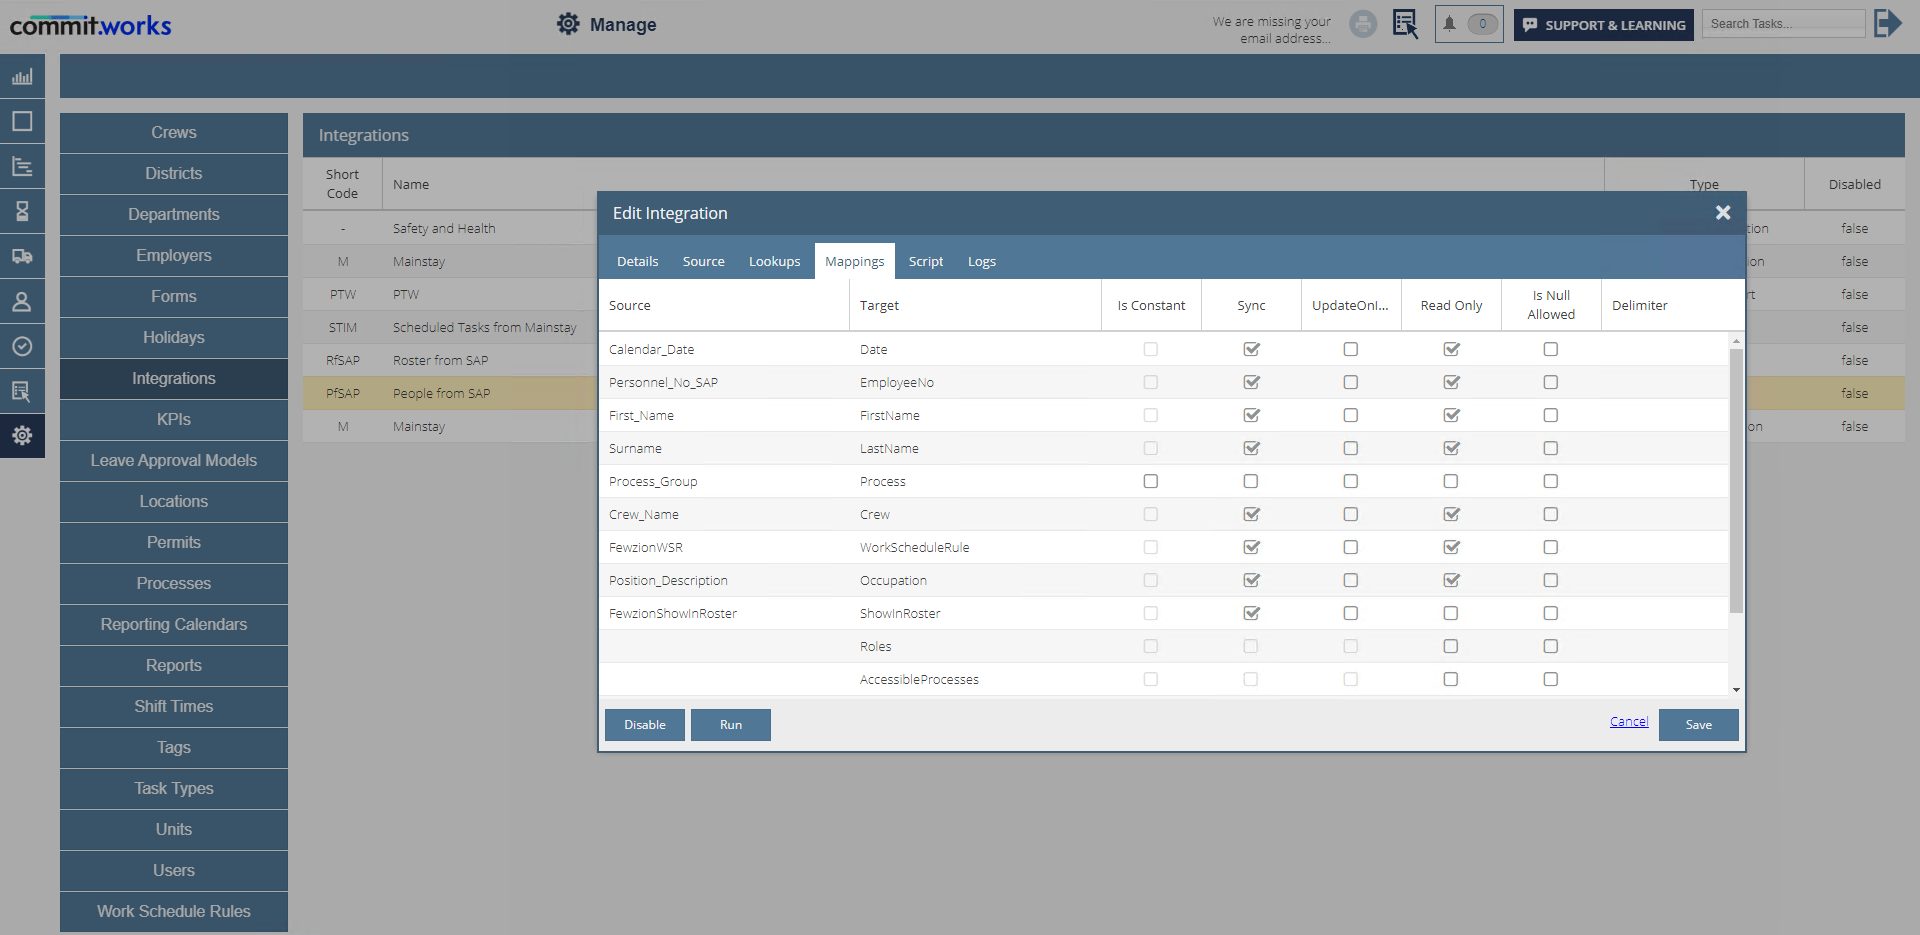Toggle UpdateOnly checkbox for First_Name
This screenshot has height=935, width=1920.
click(1351, 415)
